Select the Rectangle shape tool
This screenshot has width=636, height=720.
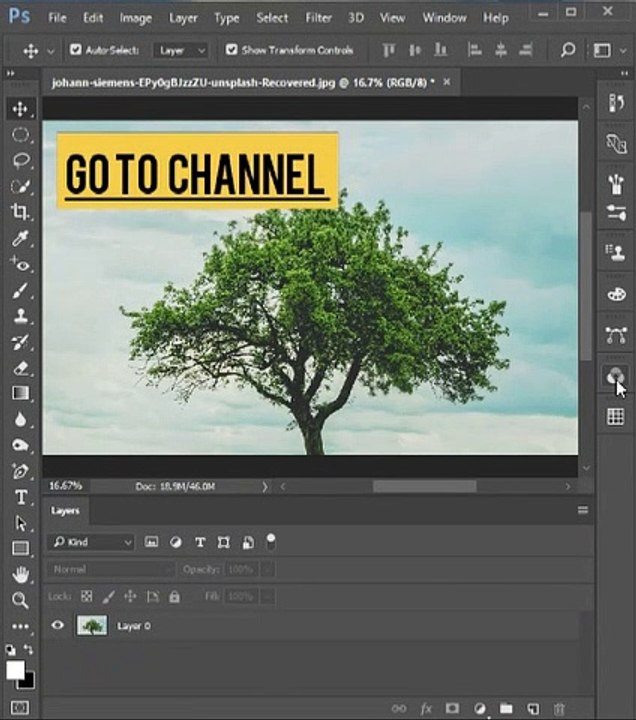(x=20, y=548)
